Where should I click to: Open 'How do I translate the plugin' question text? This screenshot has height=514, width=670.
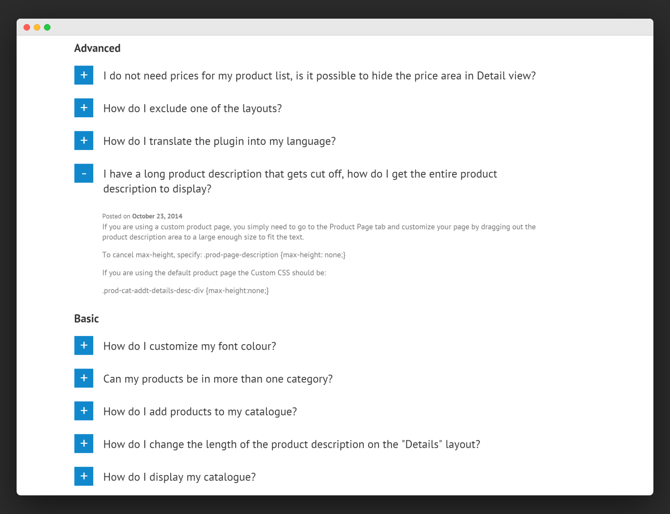coord(219,141)
